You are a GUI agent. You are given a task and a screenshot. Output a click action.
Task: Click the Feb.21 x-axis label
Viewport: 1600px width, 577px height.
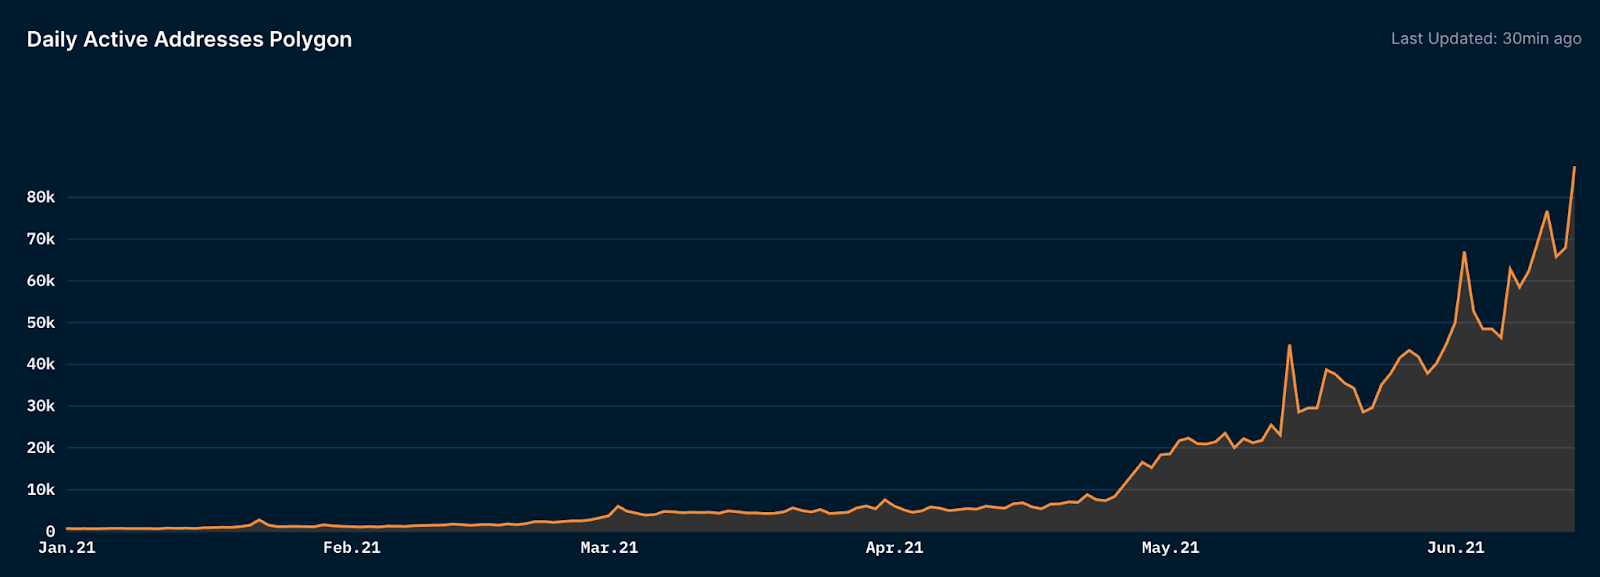pyautogui.click(x=352, y=548)
